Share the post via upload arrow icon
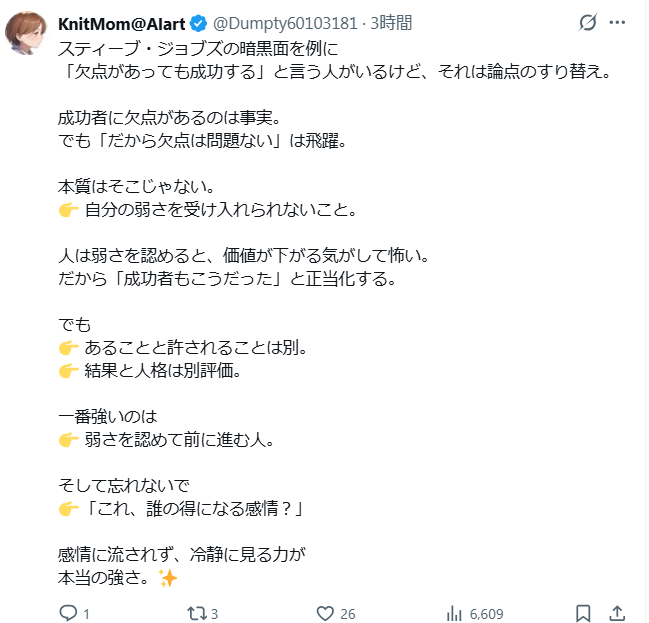This screenshot has height=623, width=649. [617, 613]
